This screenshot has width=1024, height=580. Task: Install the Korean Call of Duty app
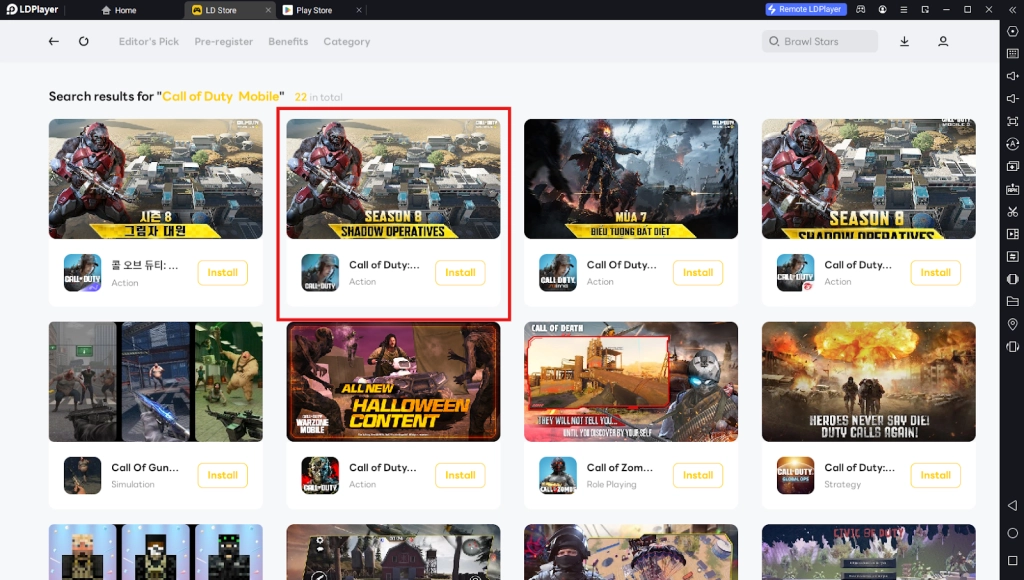click(x=223, y=272)
